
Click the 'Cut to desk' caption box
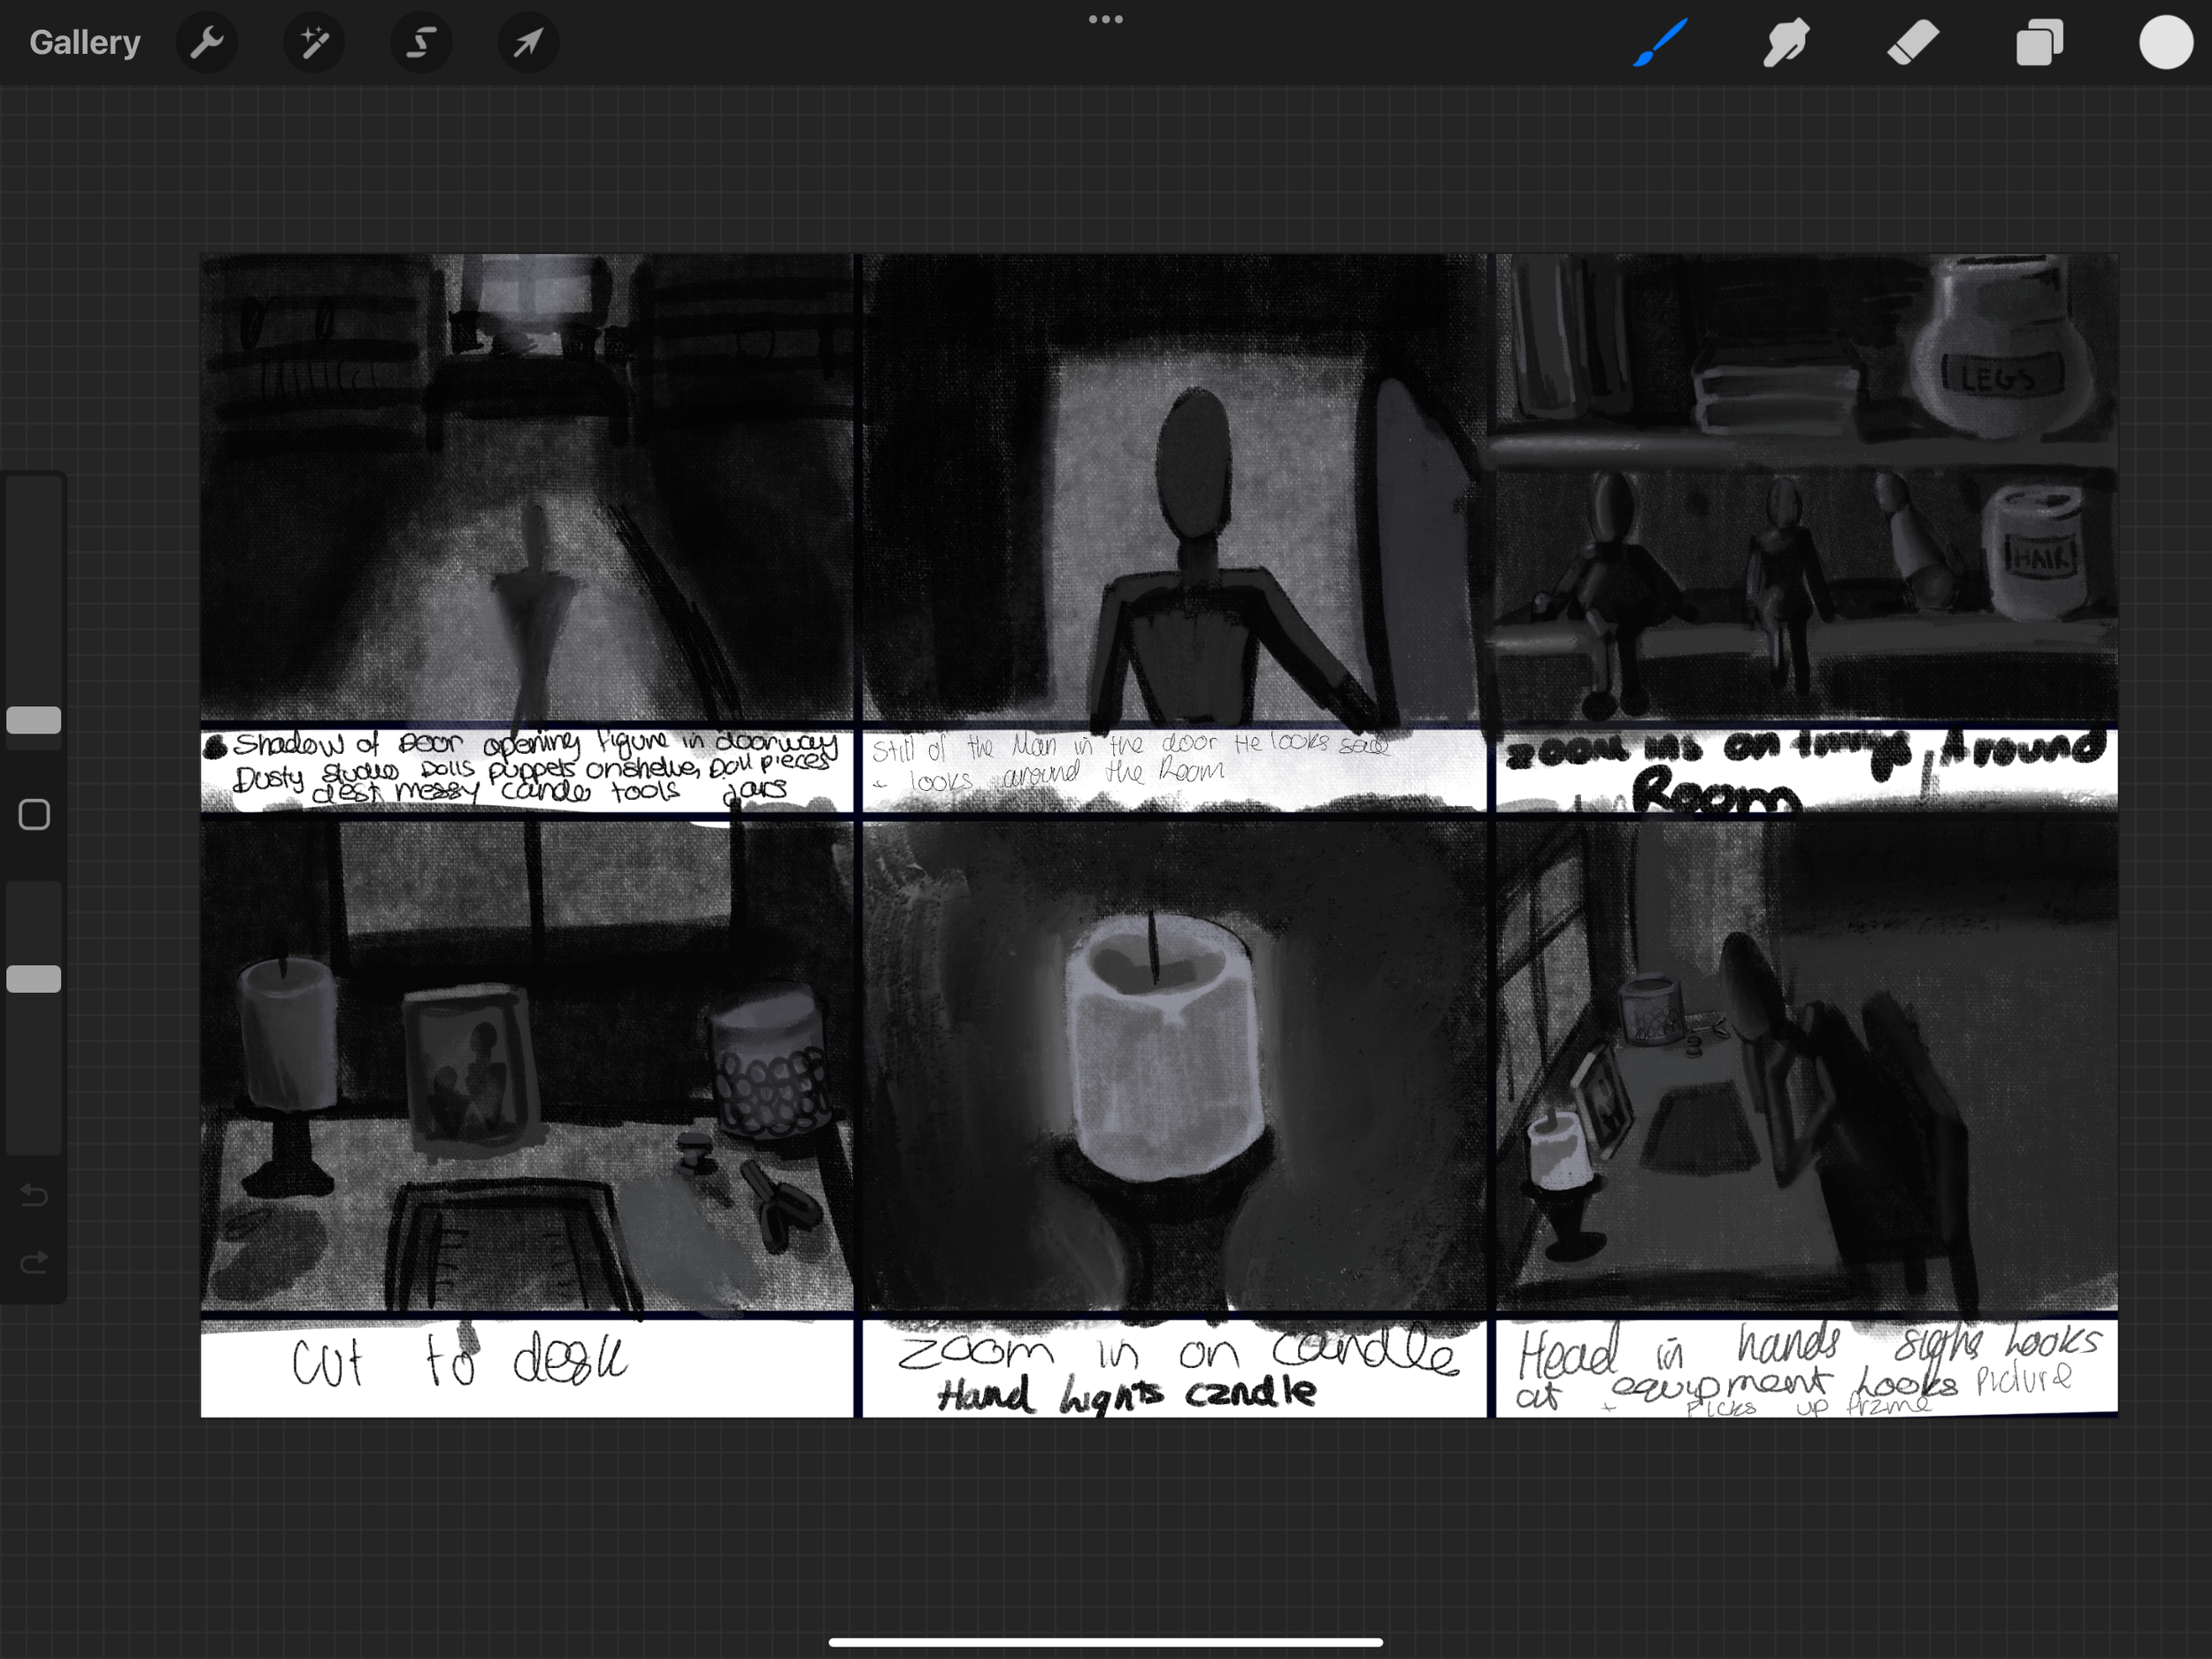pyautogui.click(x=527, y=1367)
